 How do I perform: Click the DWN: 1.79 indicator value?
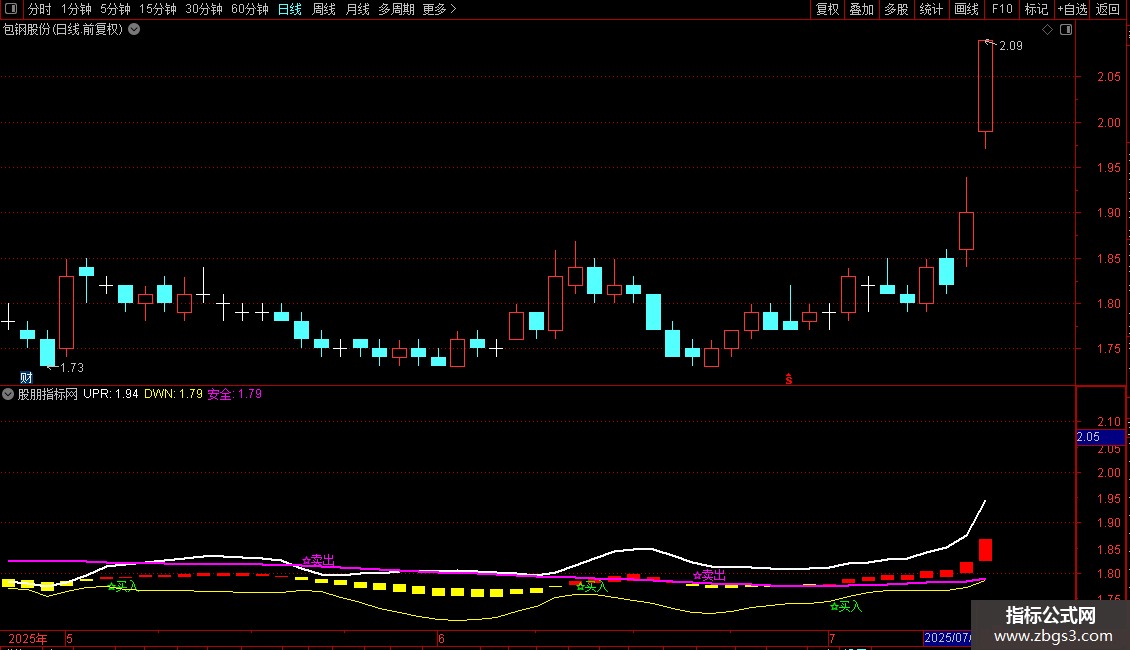[174, 394]
